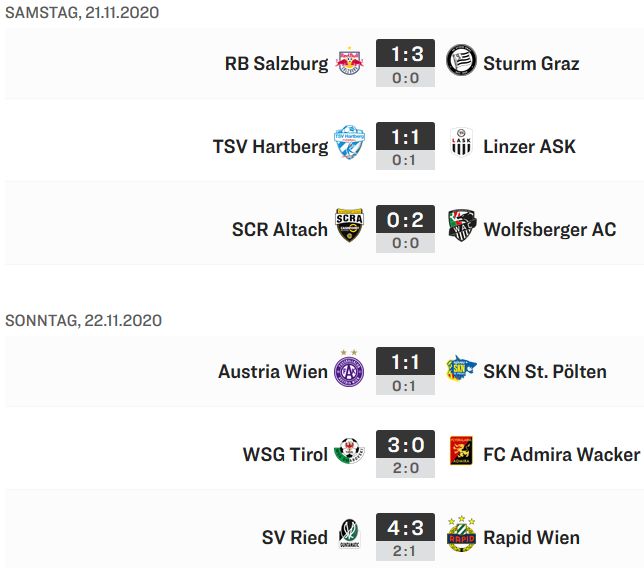
Task: Click the SV Ried logo
Action: pyautogui.click(x=350, y=537)
